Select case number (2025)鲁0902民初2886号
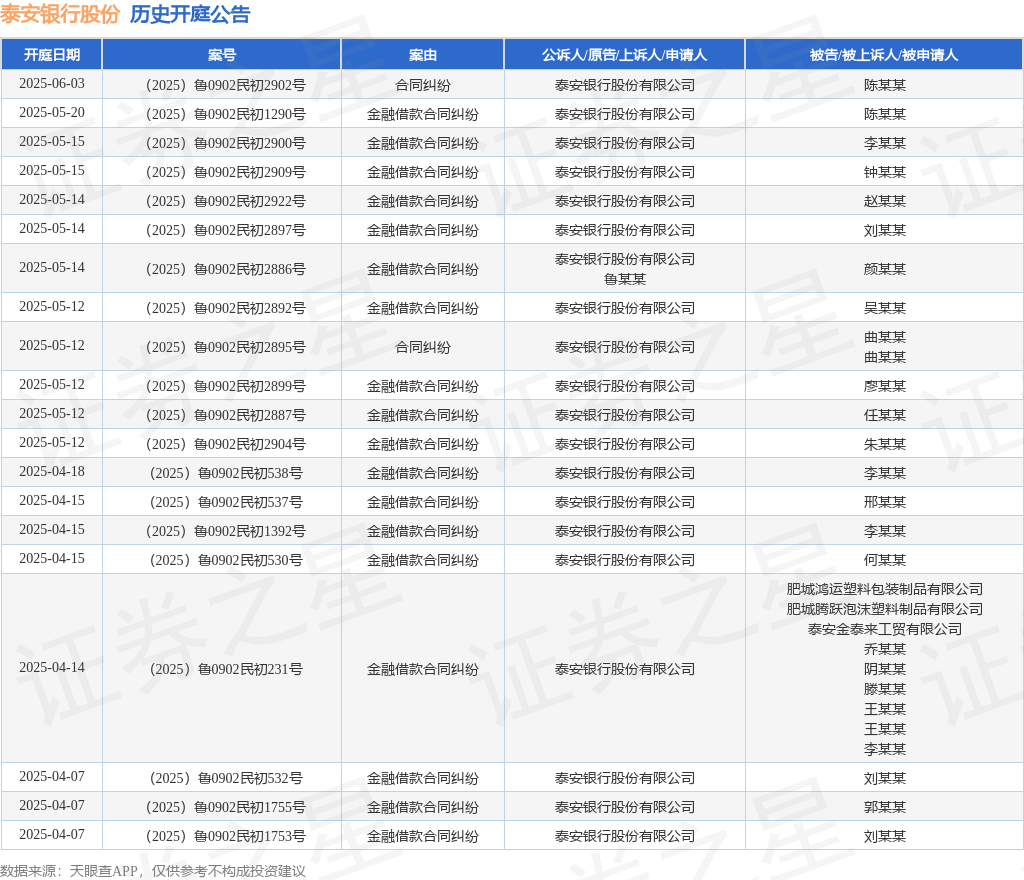This screenshot has width=1024, height=880. 225,269
